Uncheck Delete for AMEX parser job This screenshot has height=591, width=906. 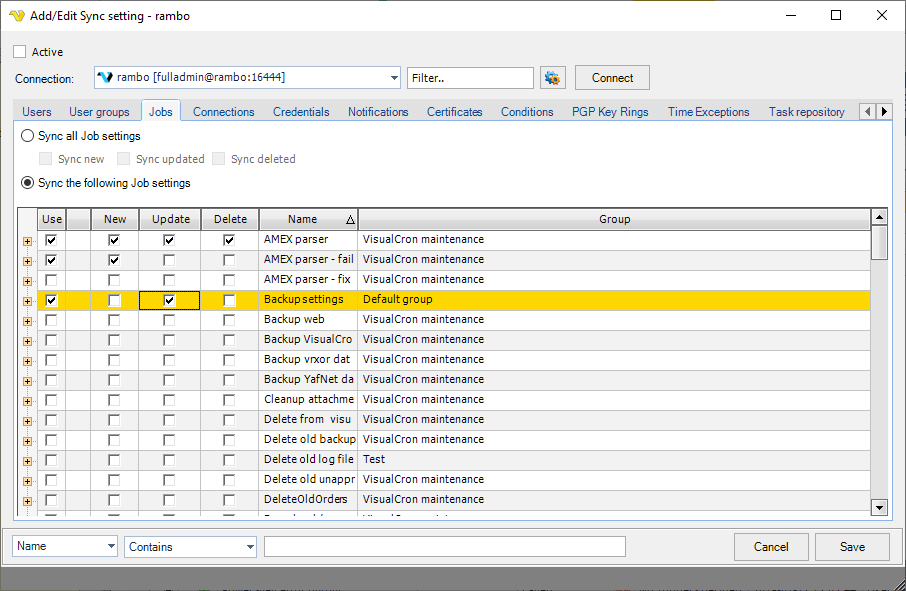[x=229, y=240]
